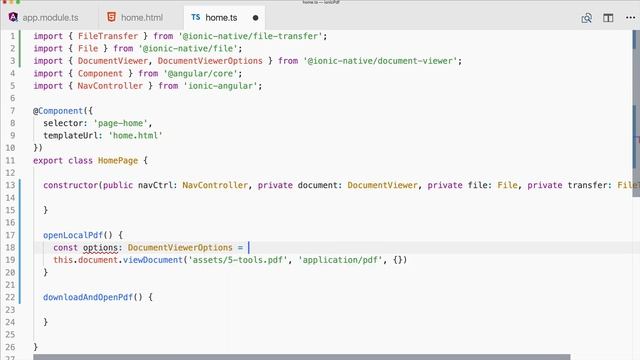
Task: Click the TS icon on home.ts tab
Action: pyautogui.click(x=196, y=17)
